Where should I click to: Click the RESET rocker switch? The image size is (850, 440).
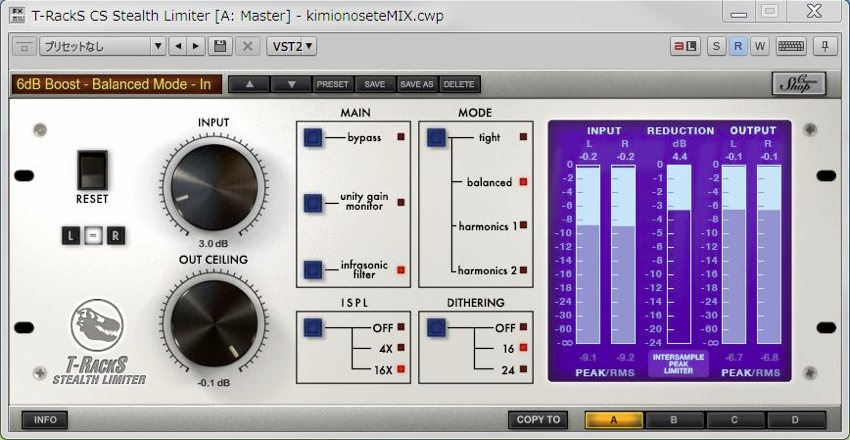tap(92, 170)
